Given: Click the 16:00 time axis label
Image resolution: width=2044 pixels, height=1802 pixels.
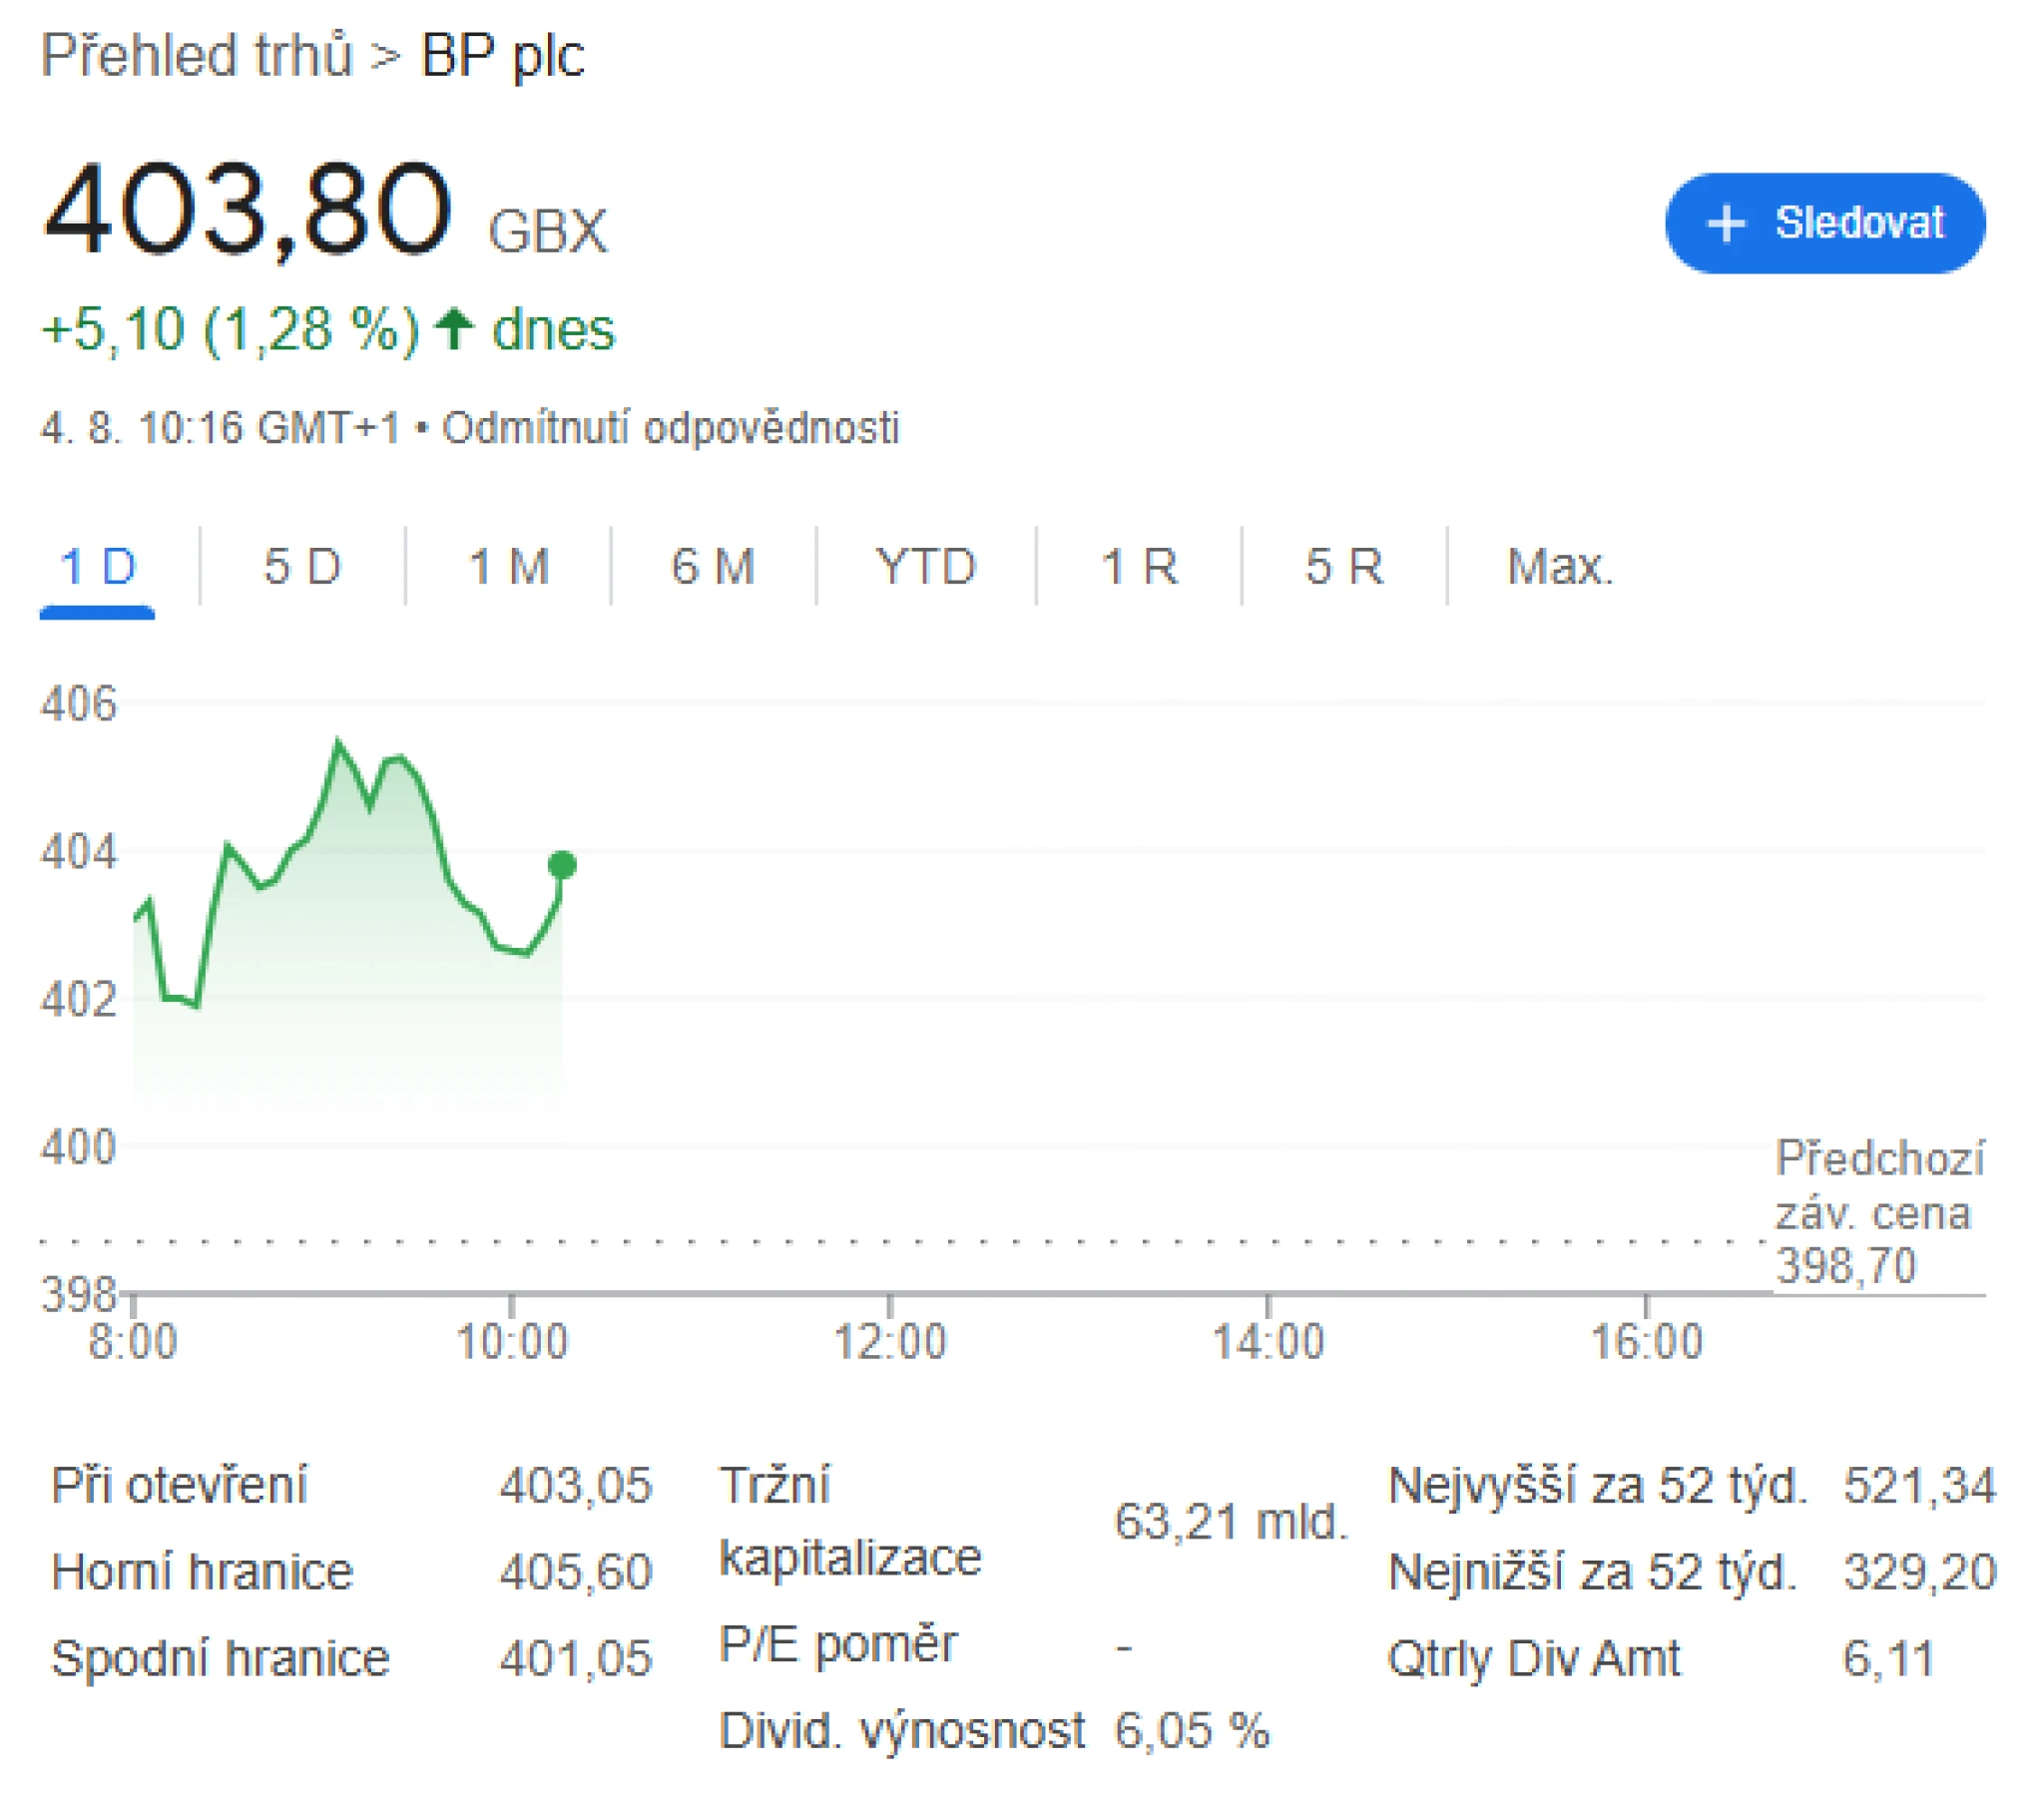Looking at the screenshot, I should [x=1646, y=1341].
